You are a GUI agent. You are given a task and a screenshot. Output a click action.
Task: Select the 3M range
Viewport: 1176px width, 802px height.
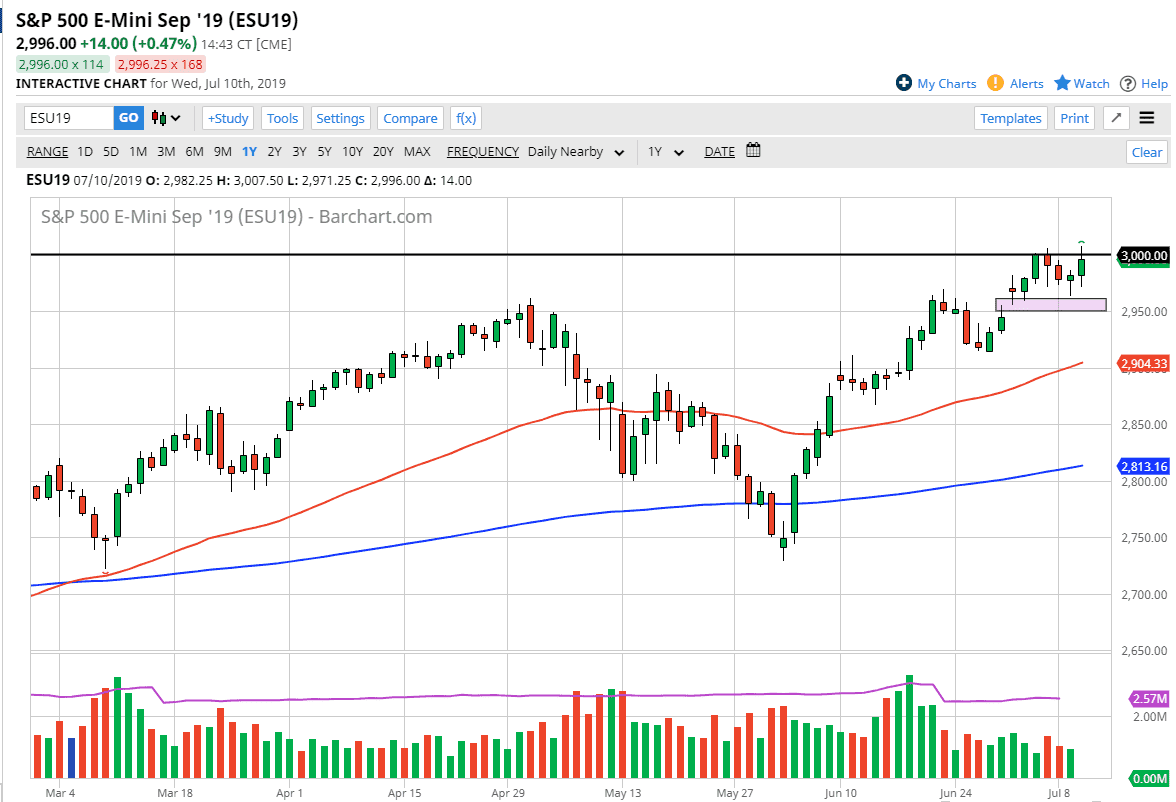click(x=166, y=152)
